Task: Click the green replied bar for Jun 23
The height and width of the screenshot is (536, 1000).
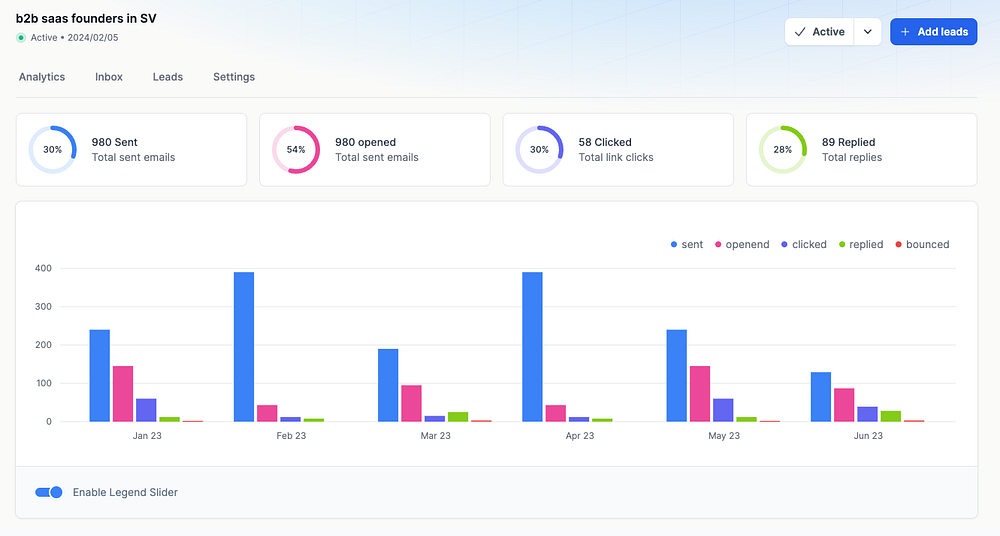Action: click(x=891, y=416)
